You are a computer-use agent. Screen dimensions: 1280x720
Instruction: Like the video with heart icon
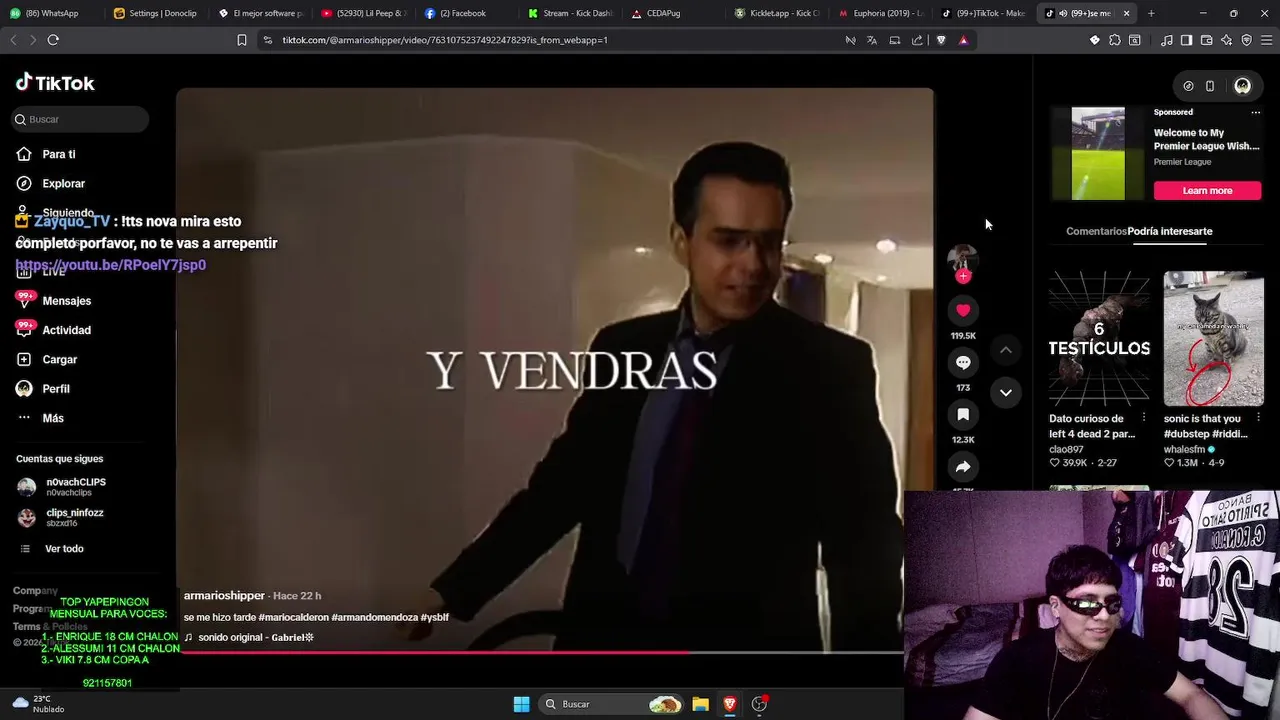(x=963, y=310)
